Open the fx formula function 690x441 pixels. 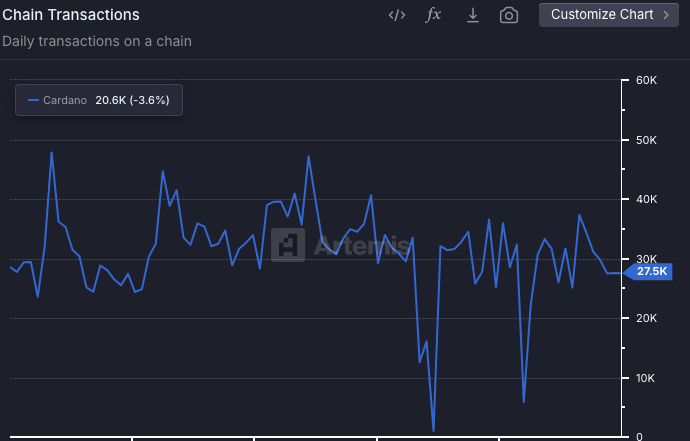(433, 15)
